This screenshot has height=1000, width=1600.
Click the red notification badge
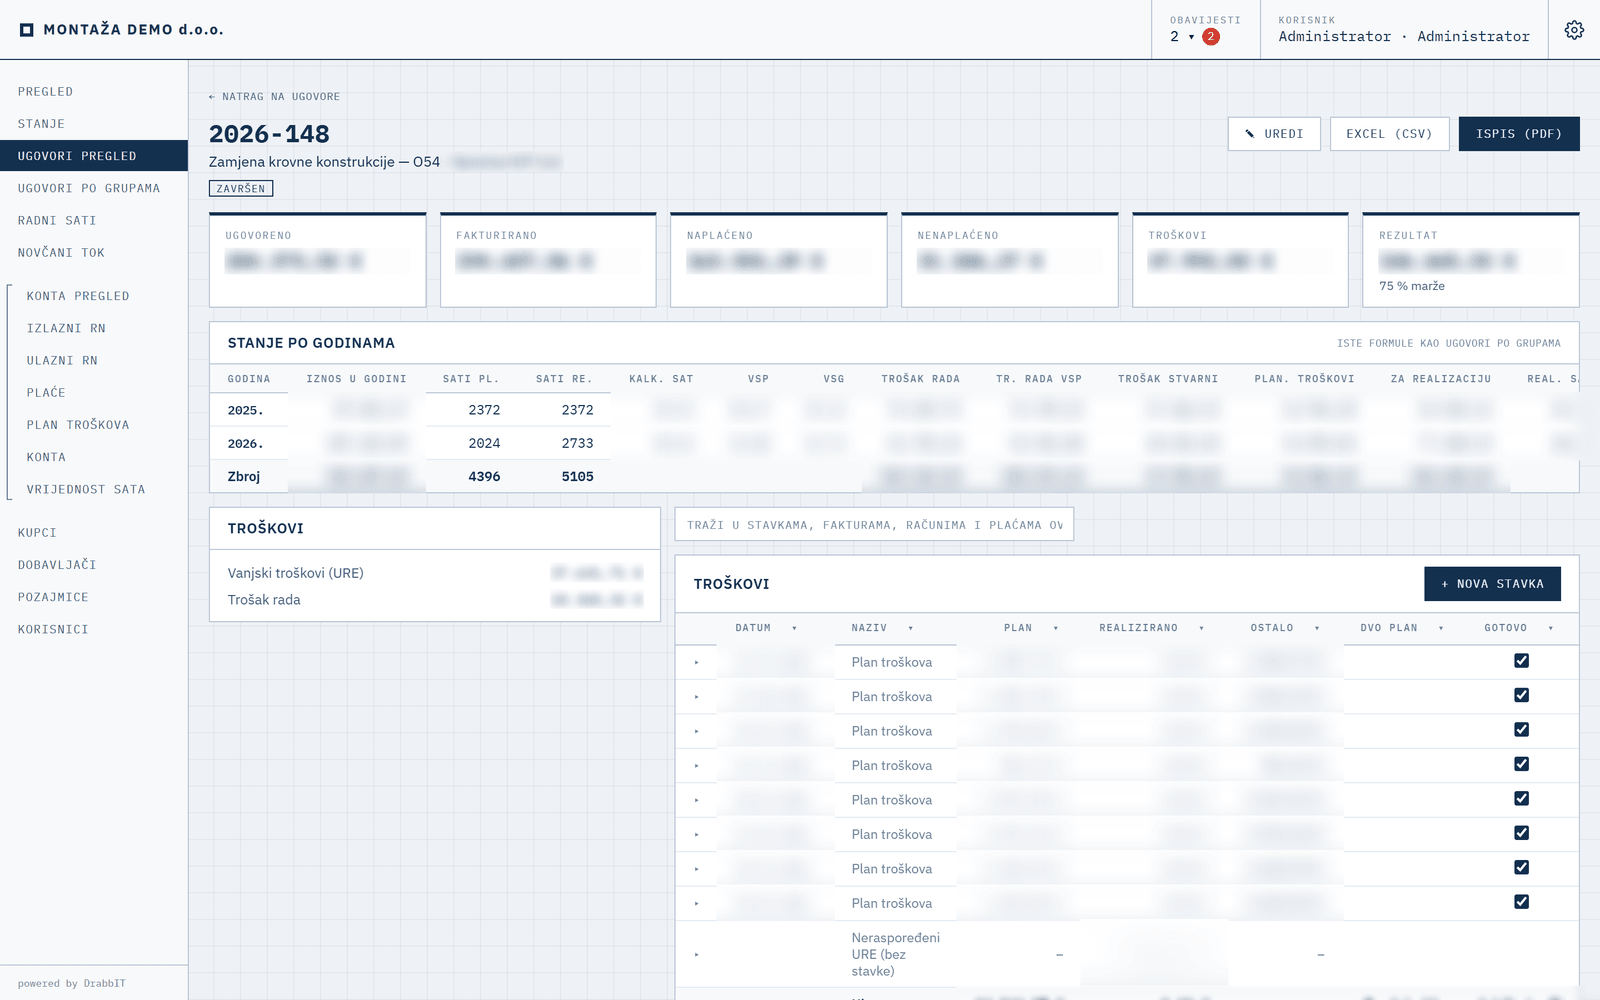(x=1211, y=37)
